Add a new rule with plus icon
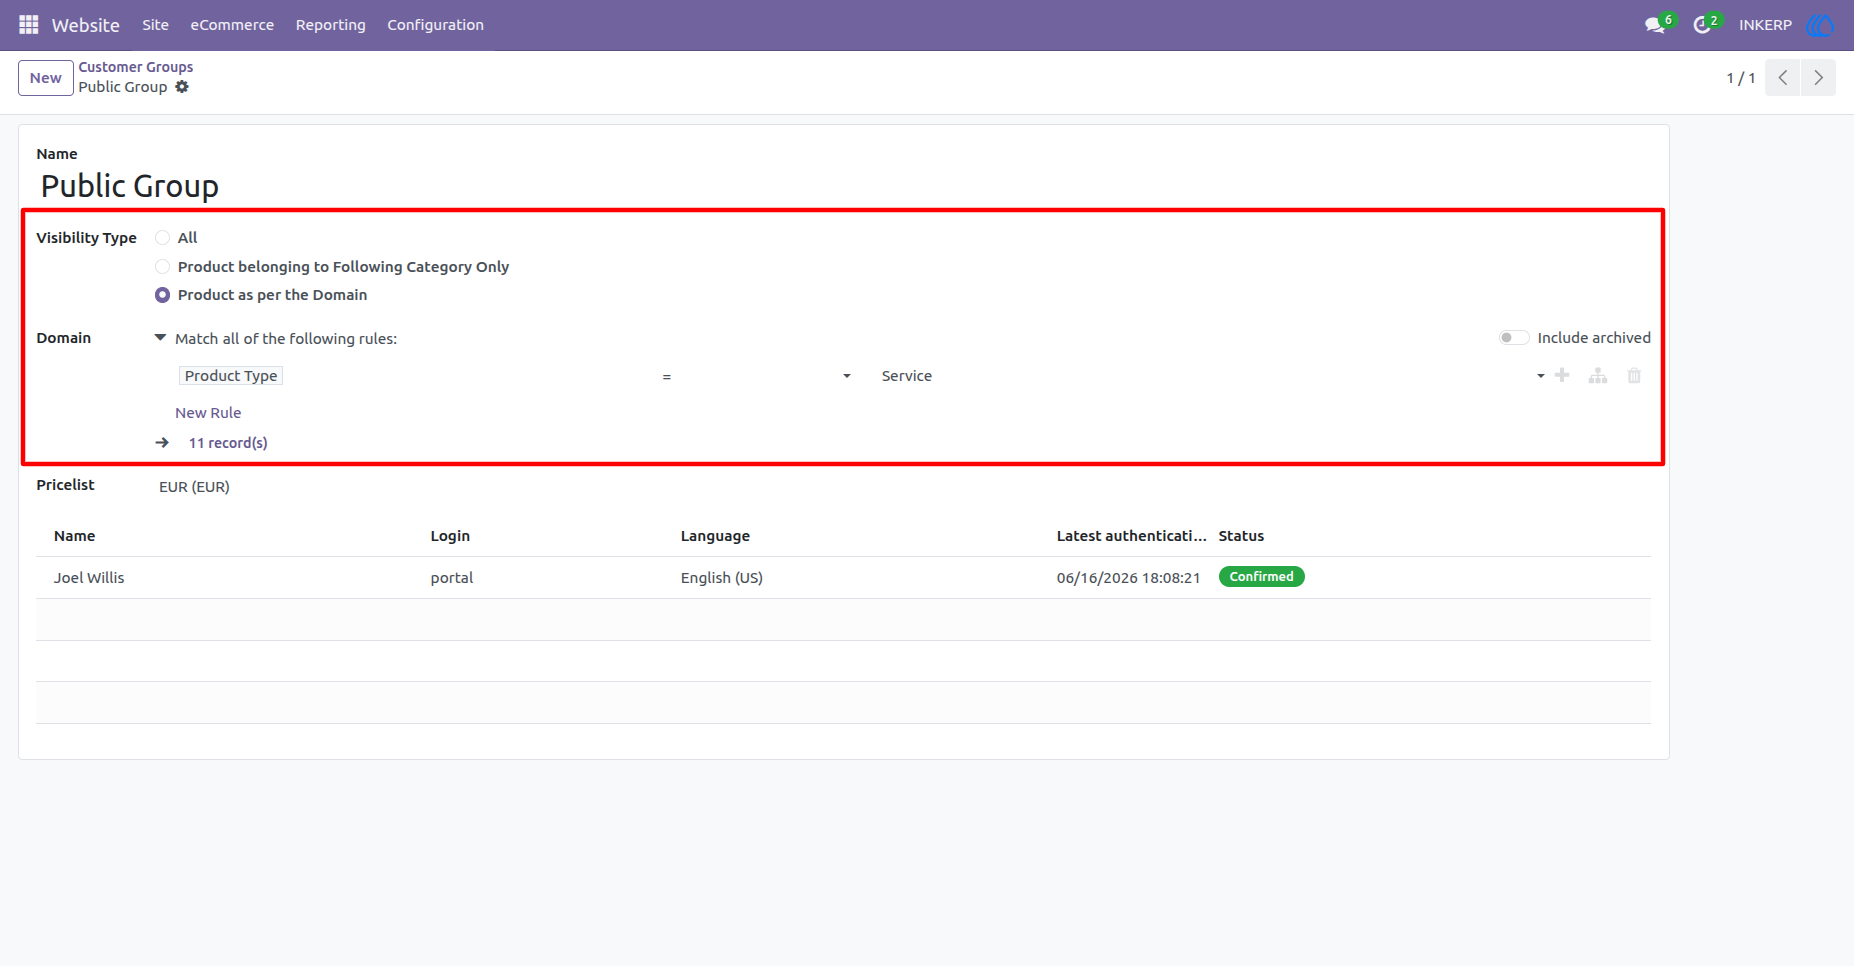Viewport: 1854px width, 966px height. click(1562, 376)
